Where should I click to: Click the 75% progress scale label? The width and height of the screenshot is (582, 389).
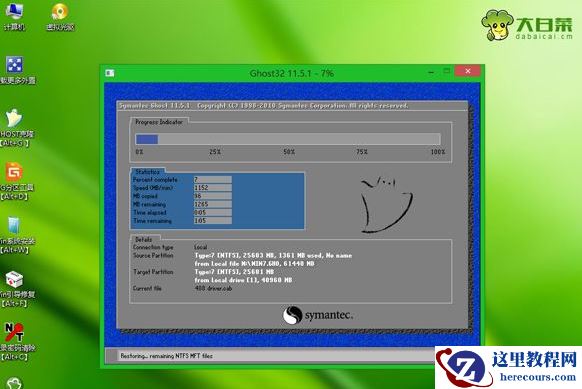pos(362,152)
